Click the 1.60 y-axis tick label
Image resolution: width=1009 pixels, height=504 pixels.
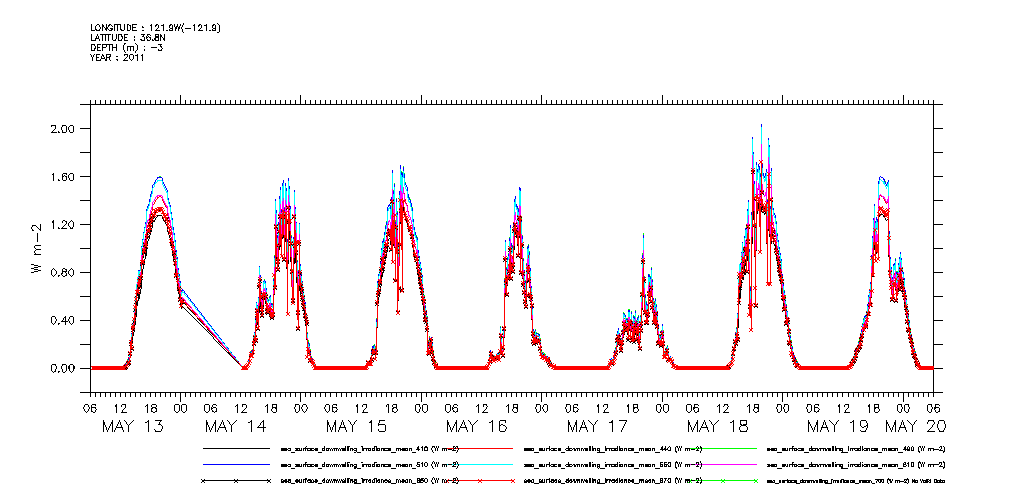(65, 176)
